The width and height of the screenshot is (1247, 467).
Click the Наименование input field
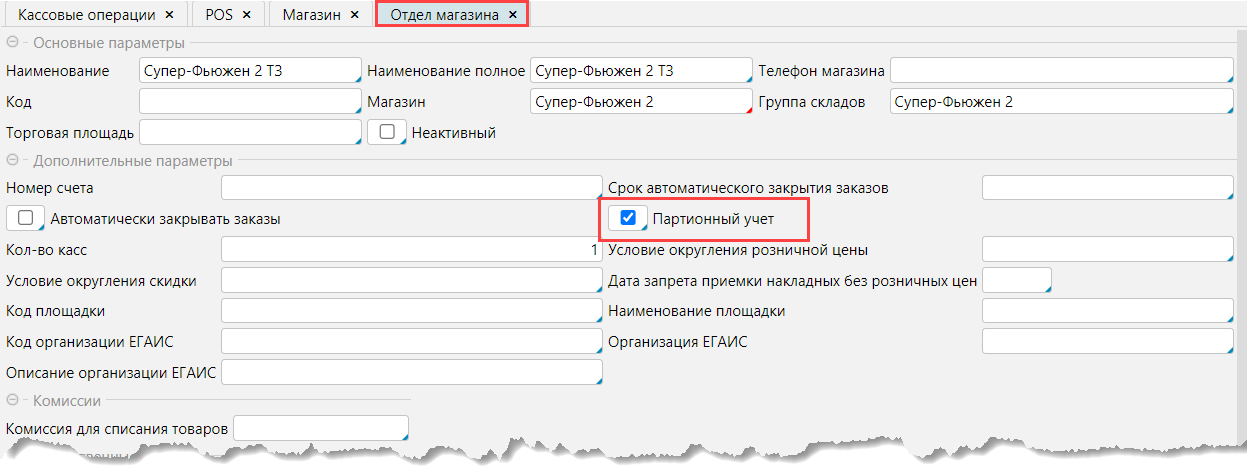(x=249, y=71)
